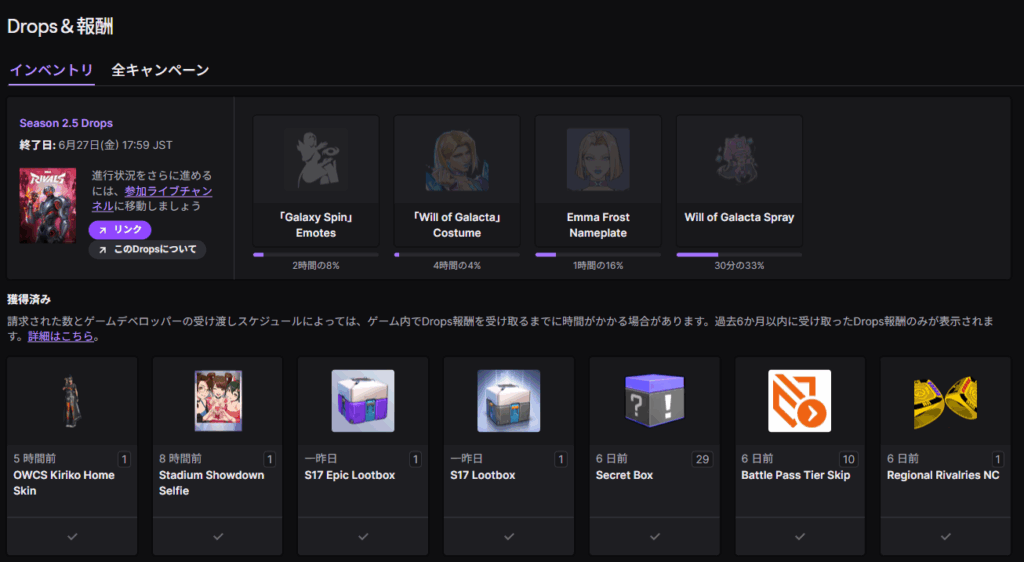Click the '5 時間前' timestamp
This screenshot has height=562, width=1024.
tap(35, 459)
